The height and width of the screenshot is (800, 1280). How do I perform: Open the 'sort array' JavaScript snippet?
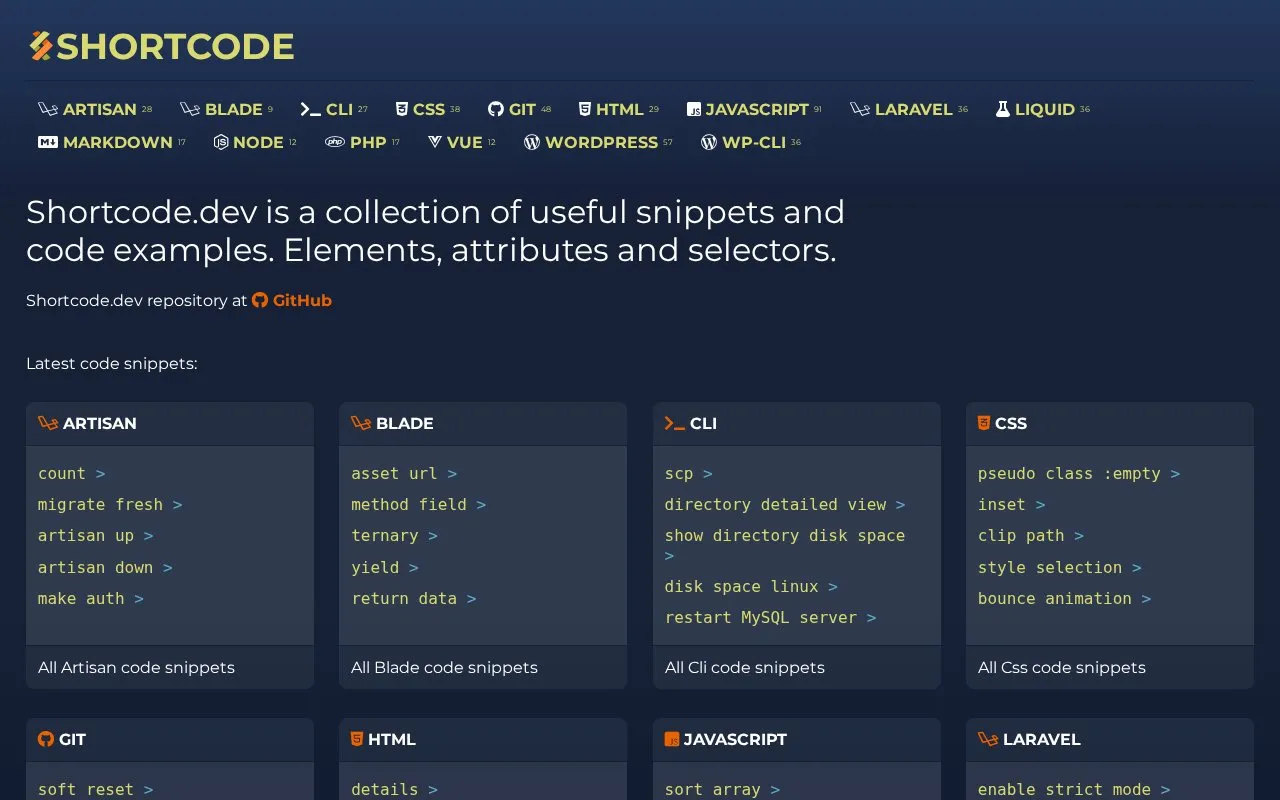coord(722,789)
